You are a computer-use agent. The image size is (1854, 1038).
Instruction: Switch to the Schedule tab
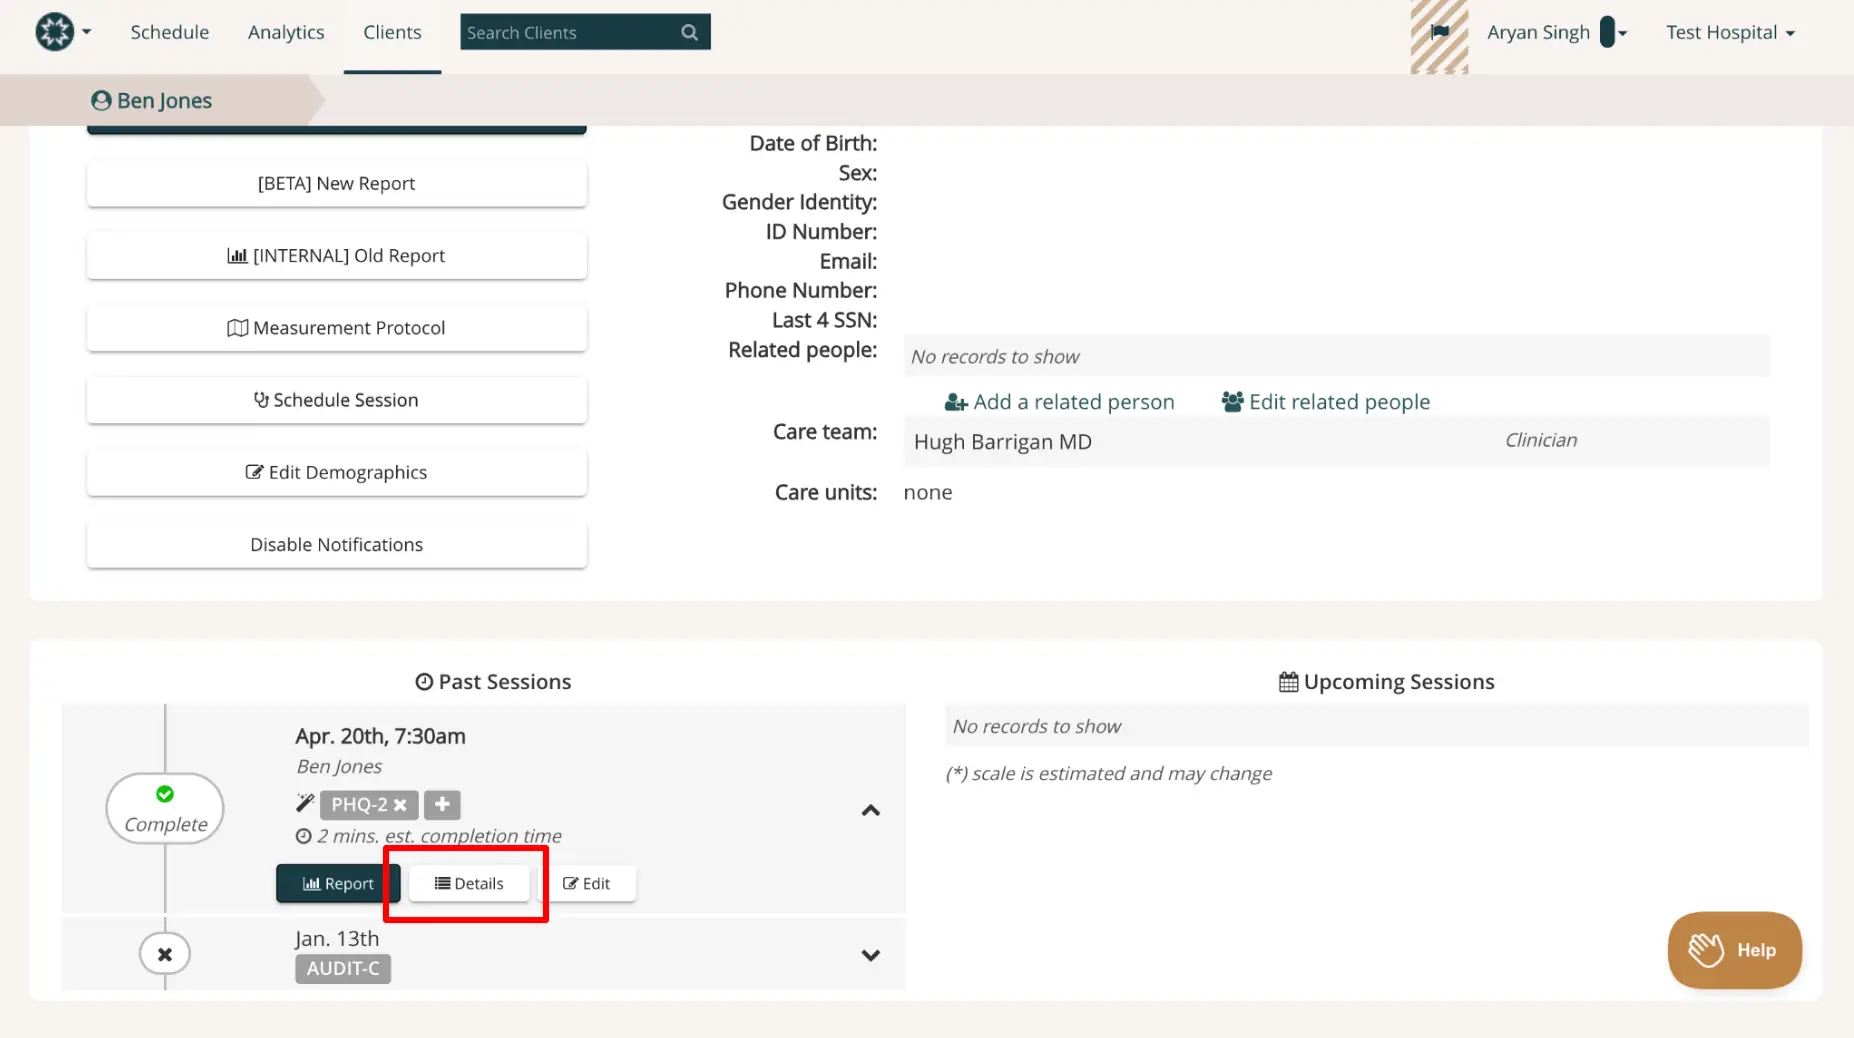[x=169, y=32]
